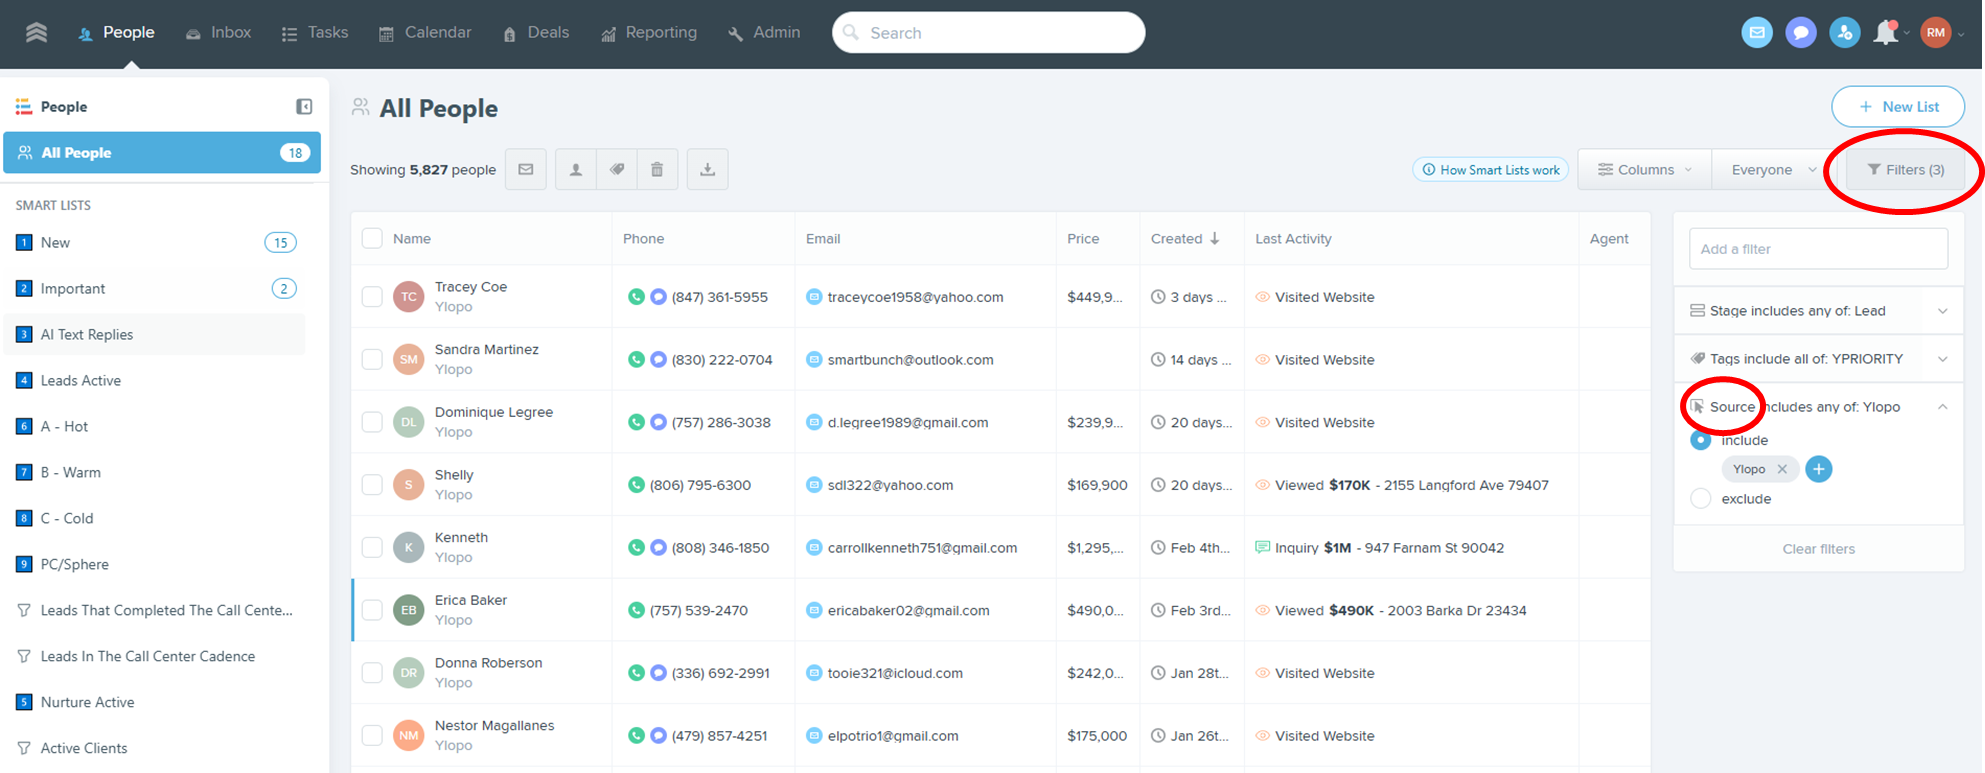
Task: Open the Deals tab in top navigation
Action: pyautogui.click(x=536, y=33)
